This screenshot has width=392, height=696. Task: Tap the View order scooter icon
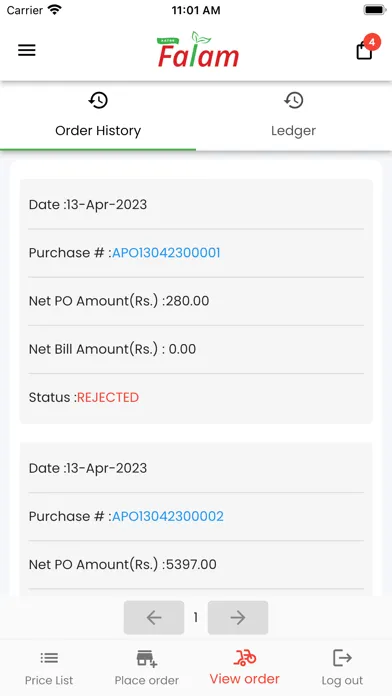pos(245,657)
